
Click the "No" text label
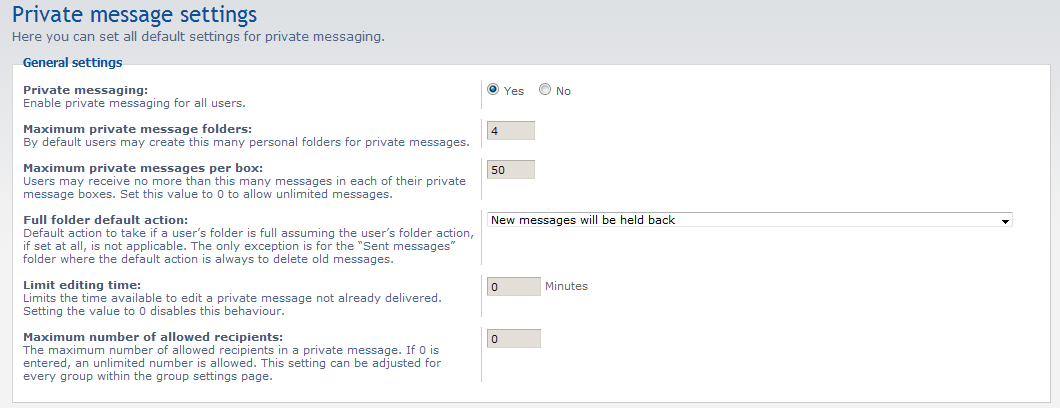click(563, 91)
